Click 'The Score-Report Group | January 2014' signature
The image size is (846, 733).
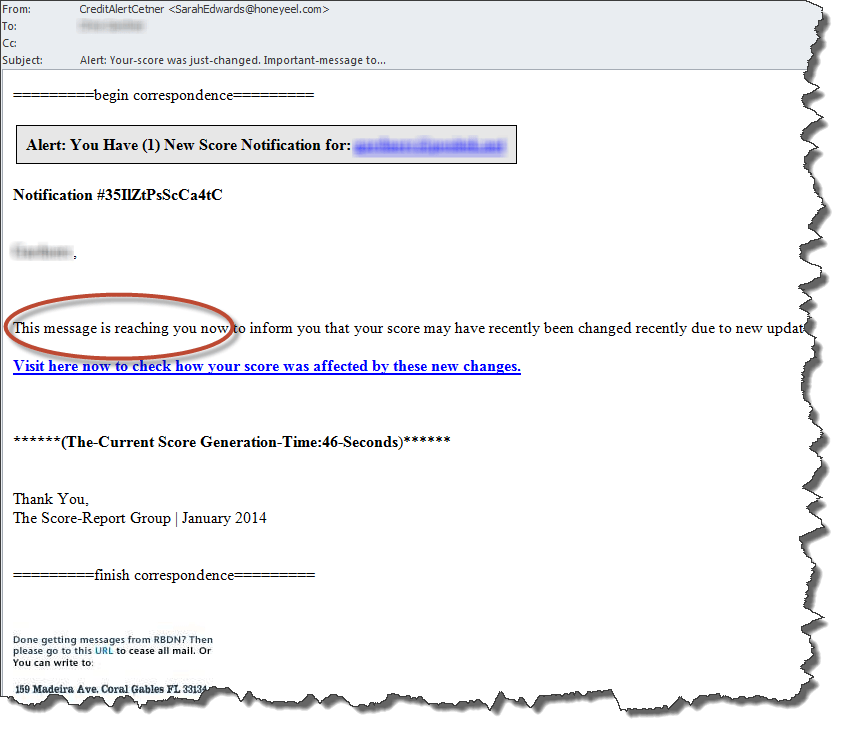tap(139, 518)
